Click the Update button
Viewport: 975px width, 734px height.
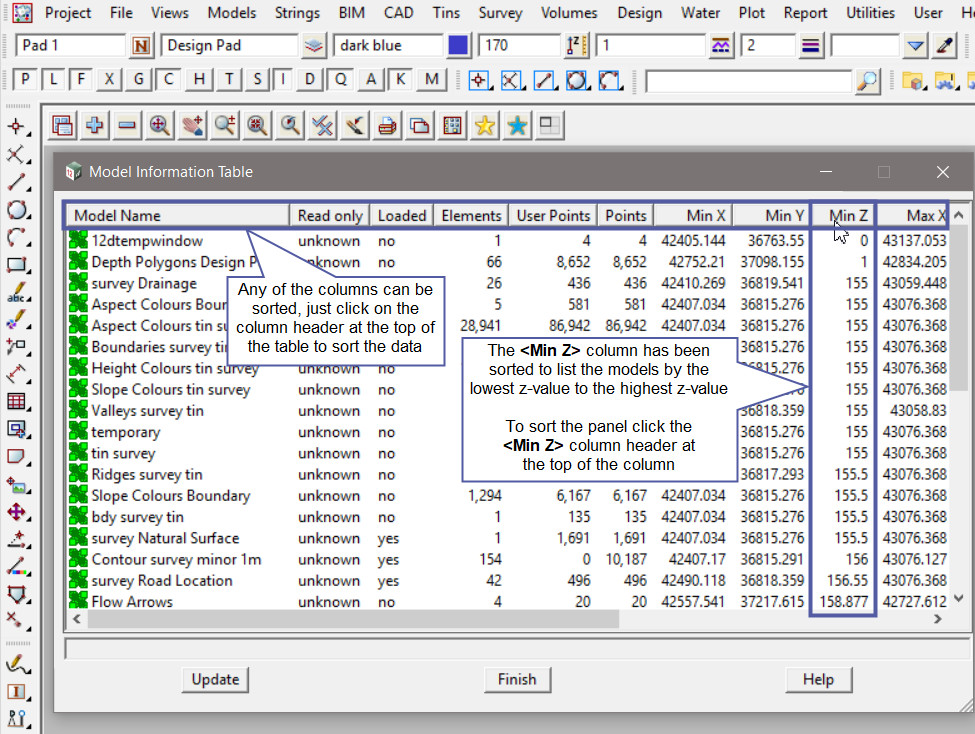(x=215, y=679)
